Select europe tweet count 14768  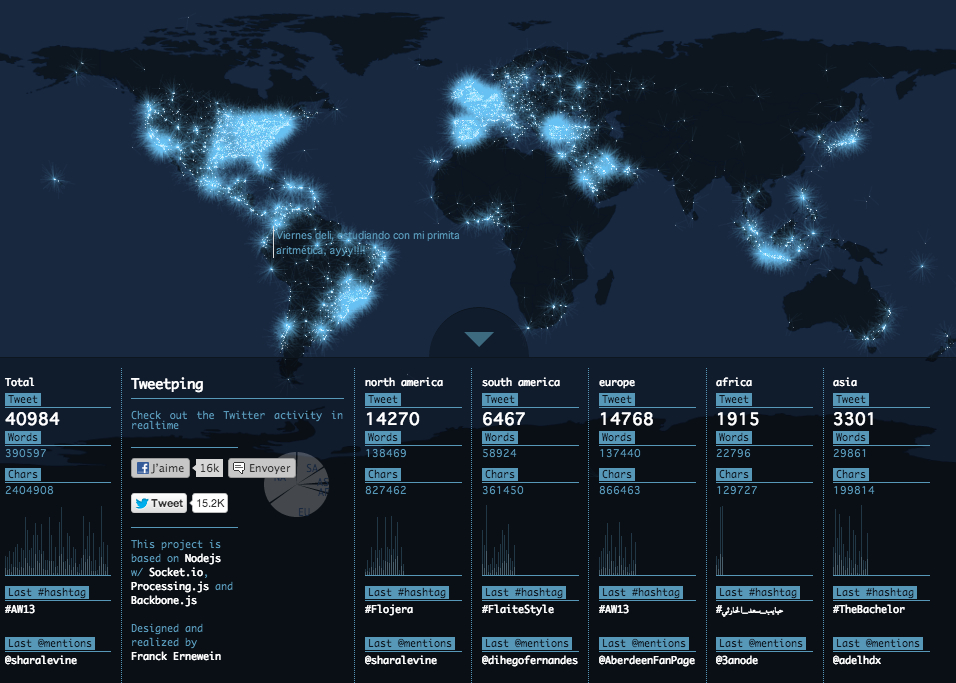(x=626, y=419)
